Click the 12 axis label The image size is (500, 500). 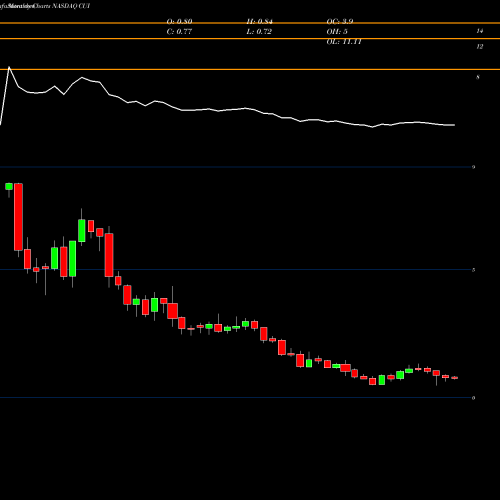(479, 47)
